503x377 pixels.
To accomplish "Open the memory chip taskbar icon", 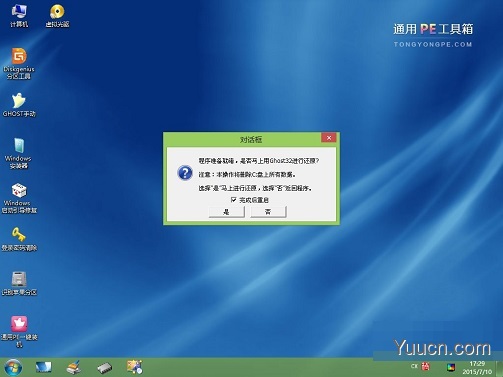I will click(104, 368).
